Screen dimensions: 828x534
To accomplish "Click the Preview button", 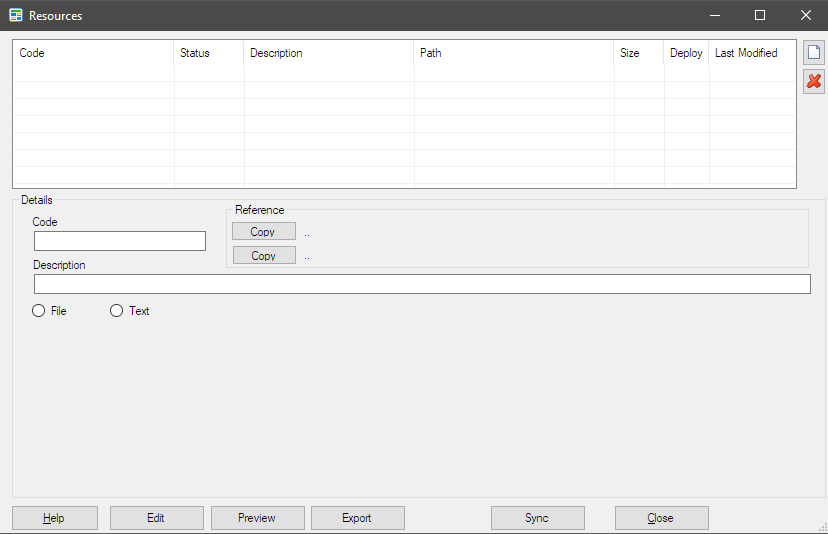I will pos(258,518).
